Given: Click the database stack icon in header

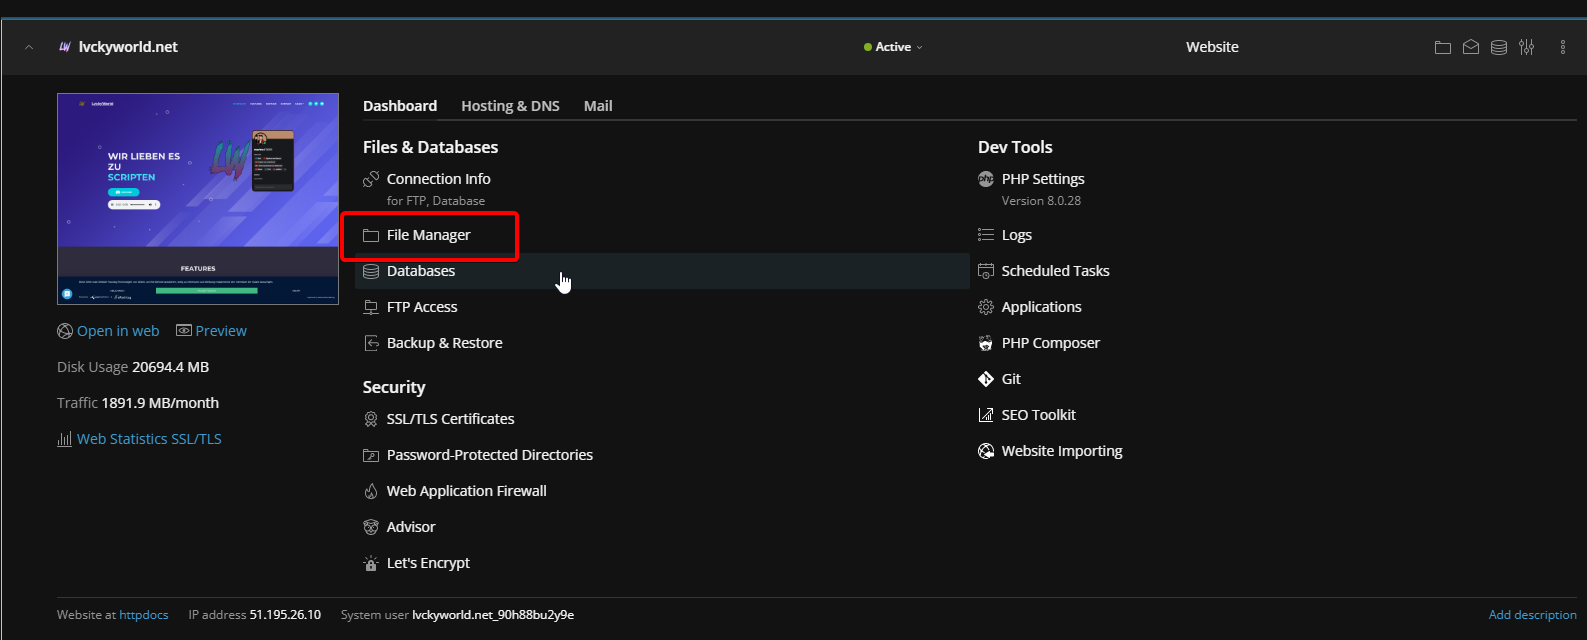Looking at the screenshot, I should click(x=1498, y=47).
